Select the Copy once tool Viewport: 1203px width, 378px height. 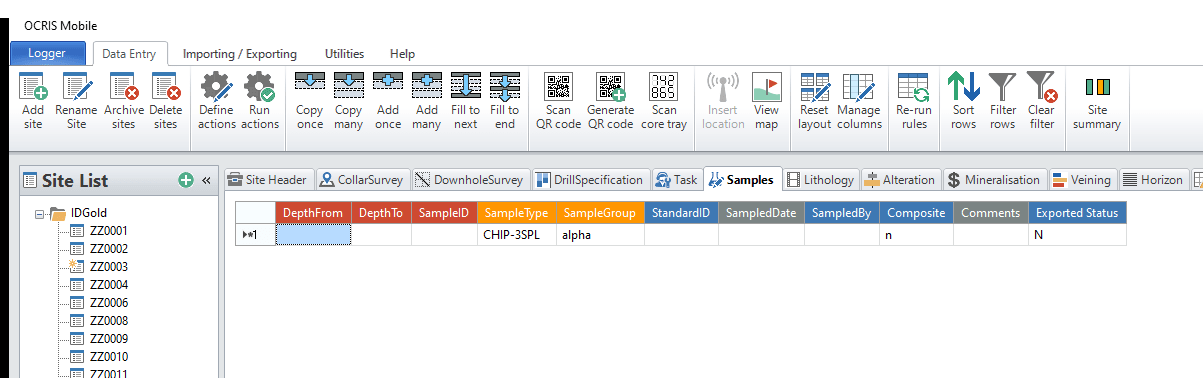coord(310,101)
